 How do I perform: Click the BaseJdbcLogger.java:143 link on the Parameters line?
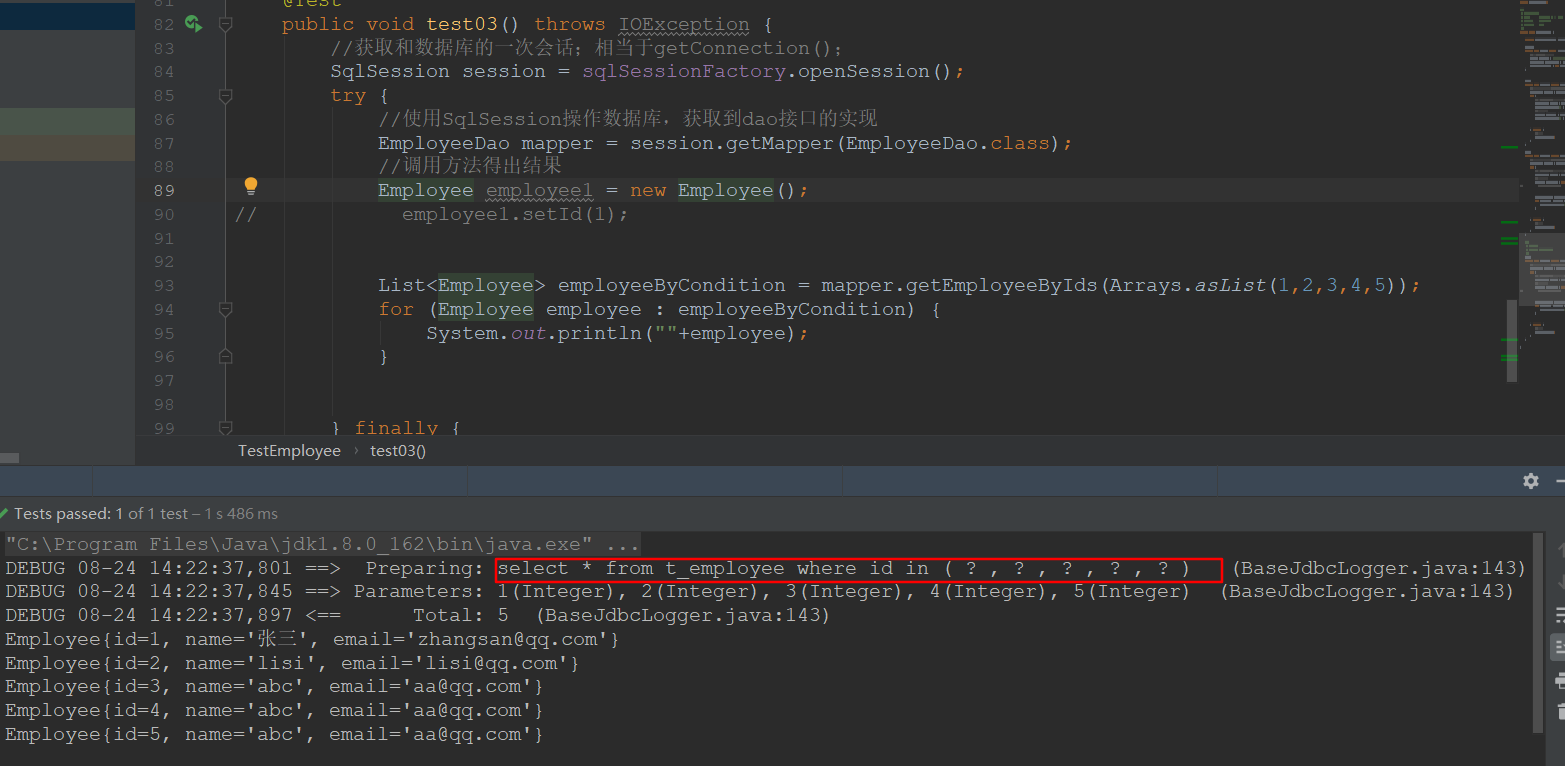[1366, 592]
